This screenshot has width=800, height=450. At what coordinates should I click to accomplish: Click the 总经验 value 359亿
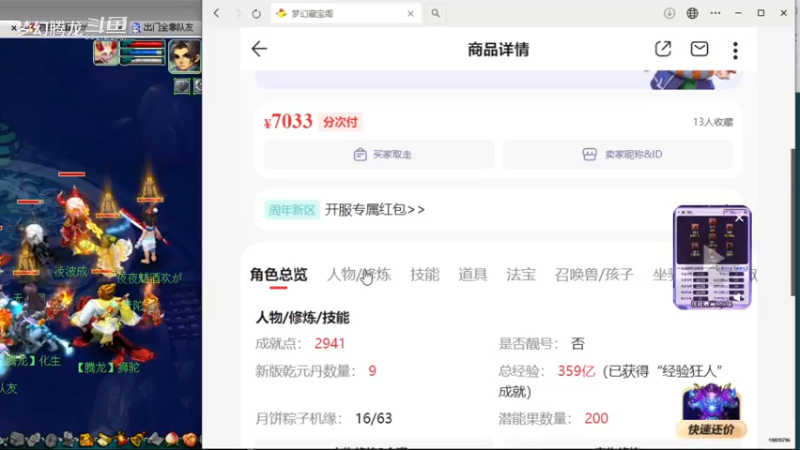(576, 371)
